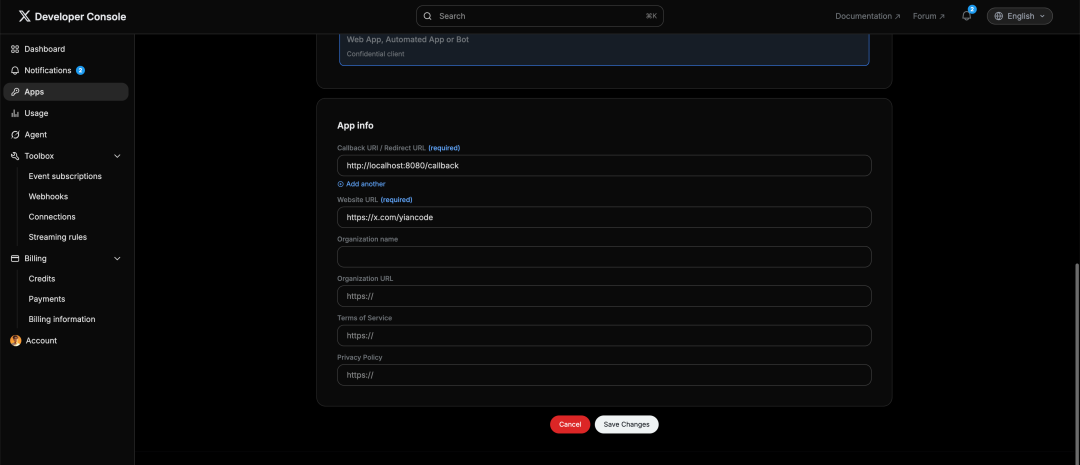Collapse the Billing section chevron
The height and width of the screenshot is (465, 1080).
(117, 258)
